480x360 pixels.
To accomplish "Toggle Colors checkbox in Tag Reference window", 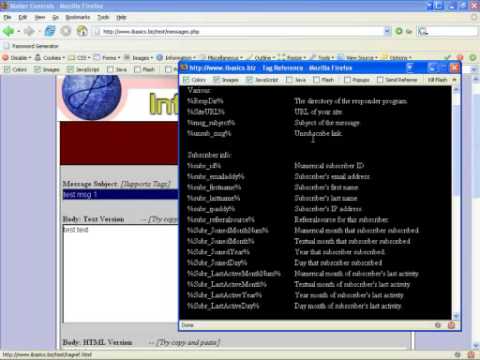I will 186,80.
